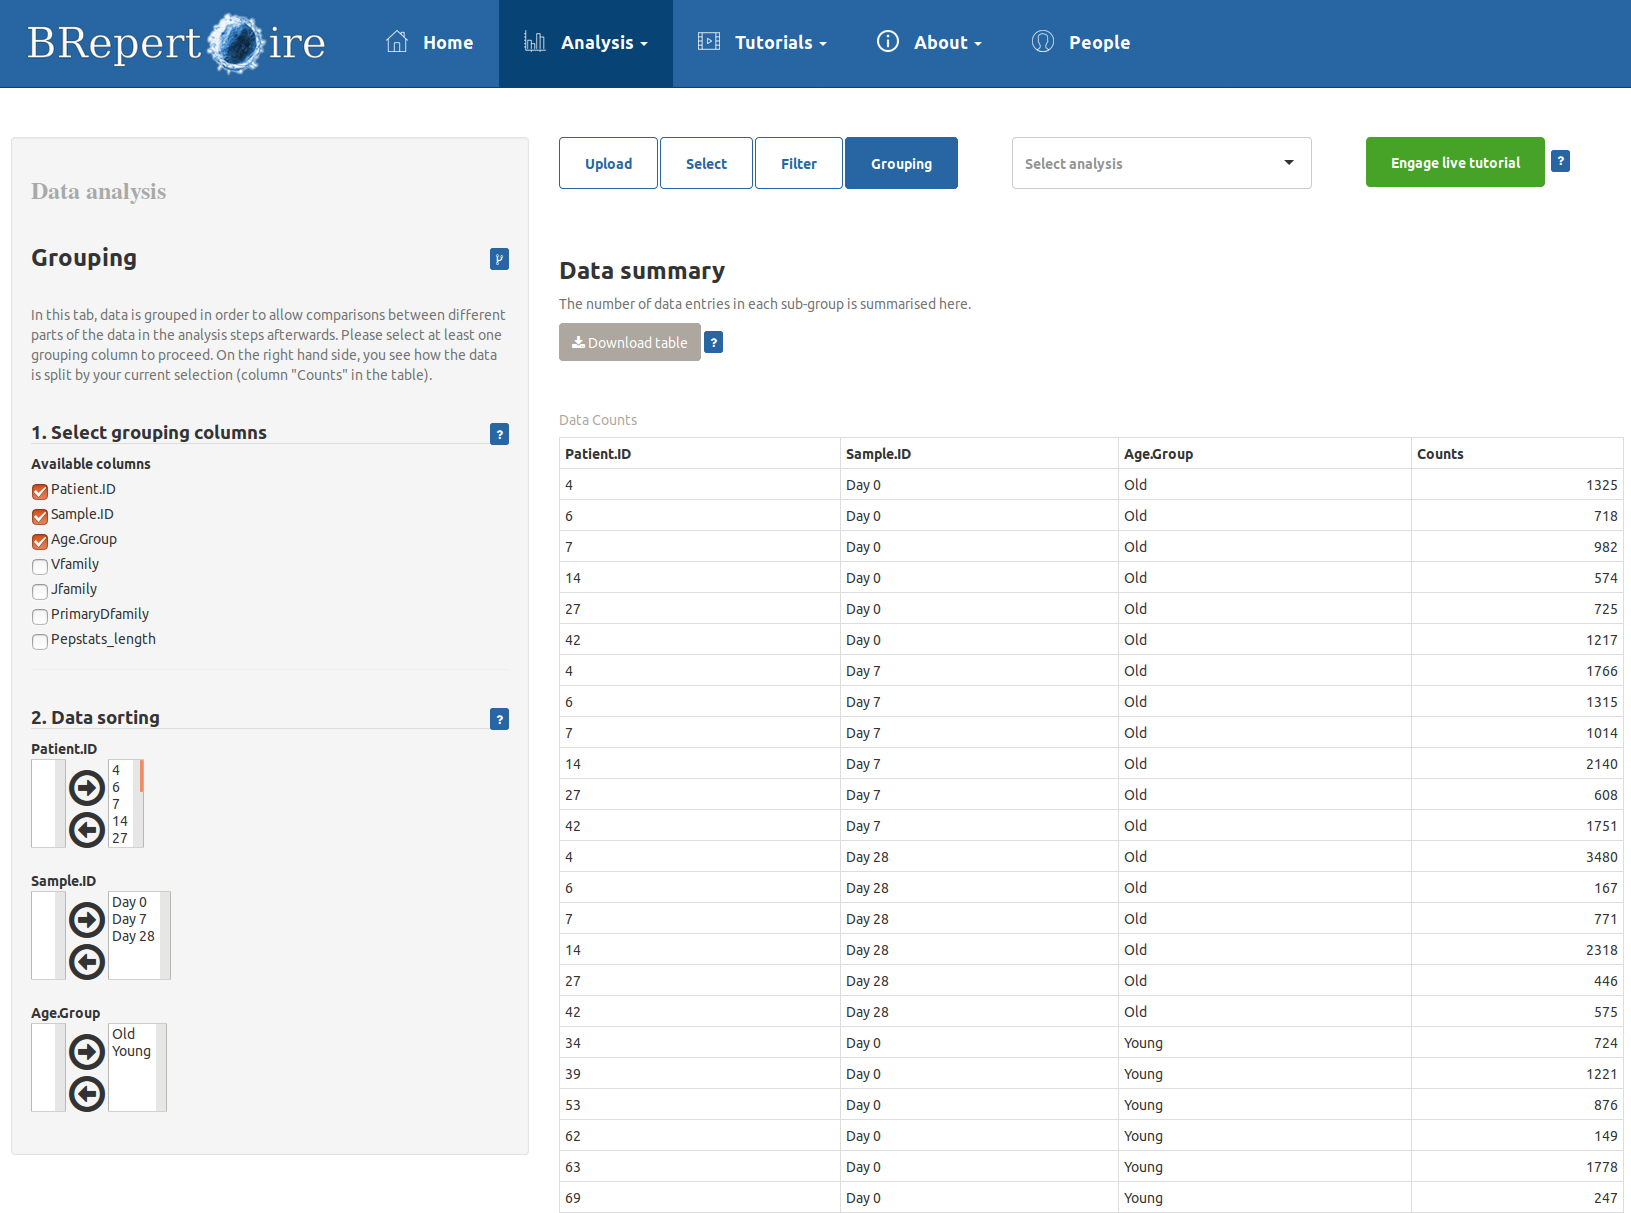
Task: Go to the Upload tab
Action: pyautogui.click(x=608, y=163)
